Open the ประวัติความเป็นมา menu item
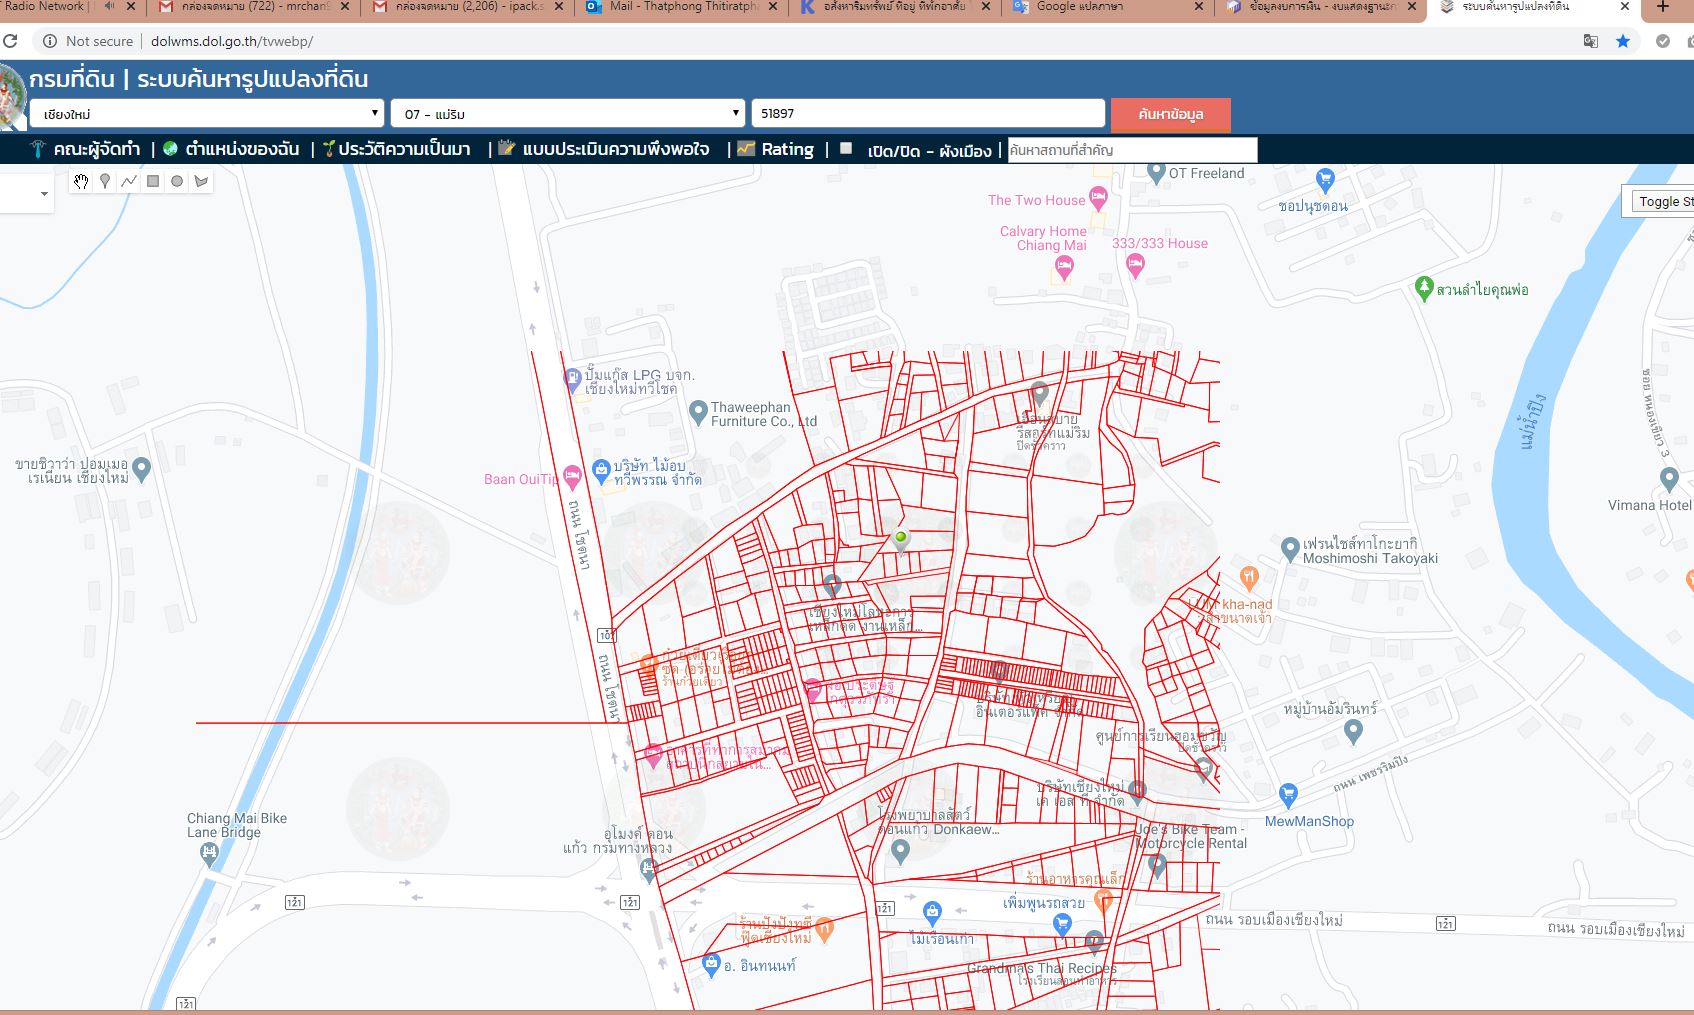Screen dimensions: 1694x1015 396,149
